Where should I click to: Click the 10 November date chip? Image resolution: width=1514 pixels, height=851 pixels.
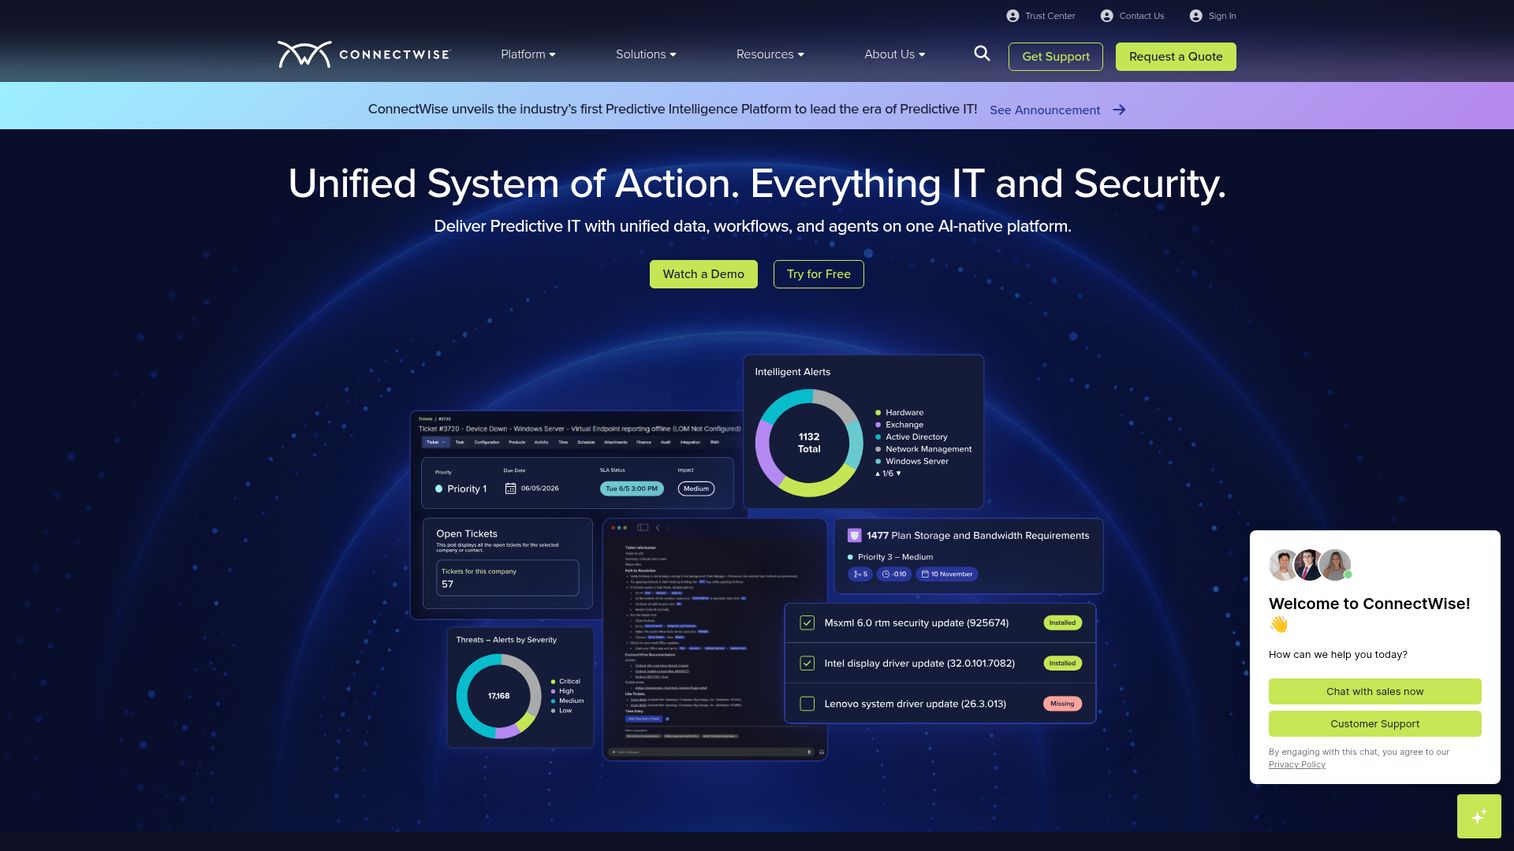click(x=947, y=574)
